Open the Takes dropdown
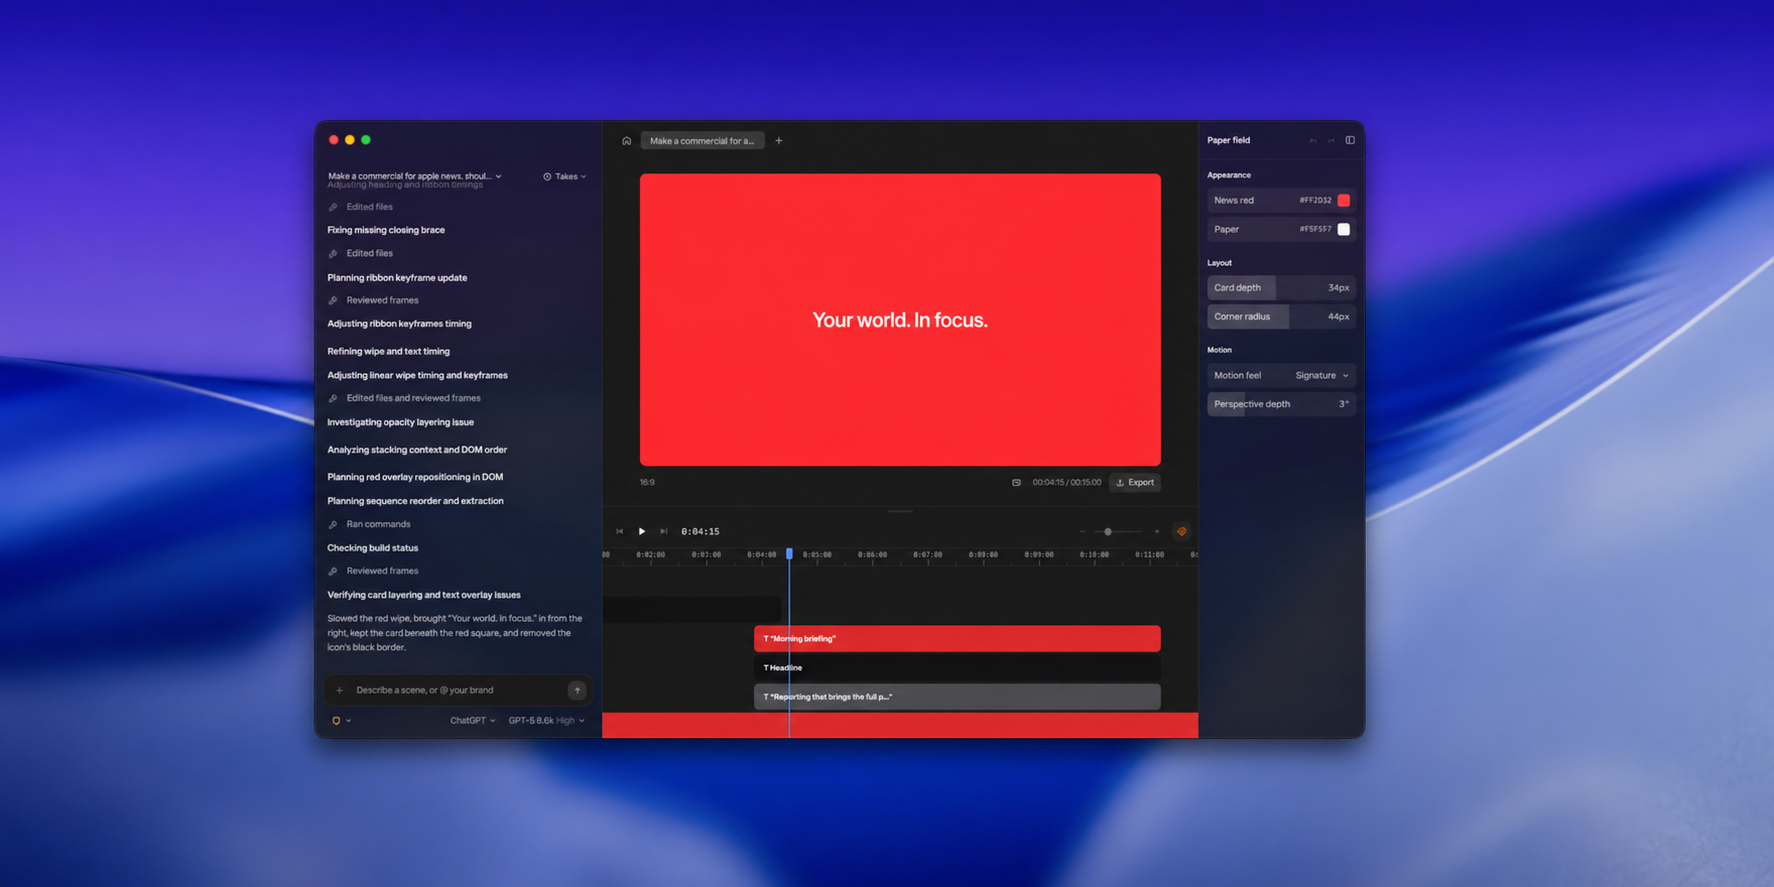Image resolution: width=1774 pixels, height=887 pixels. [x=565, y=177]
